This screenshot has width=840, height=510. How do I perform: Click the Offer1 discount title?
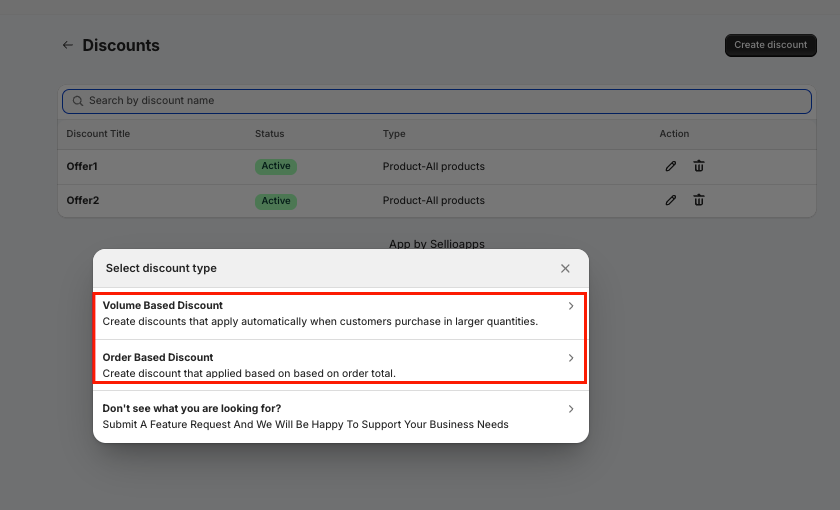tap(82, 166)
